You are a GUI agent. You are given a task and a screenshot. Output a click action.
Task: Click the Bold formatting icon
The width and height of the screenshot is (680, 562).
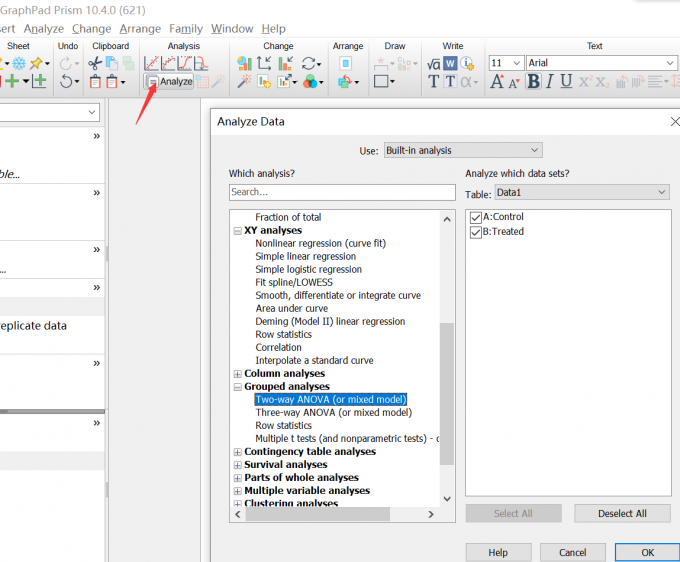(533, 82)
